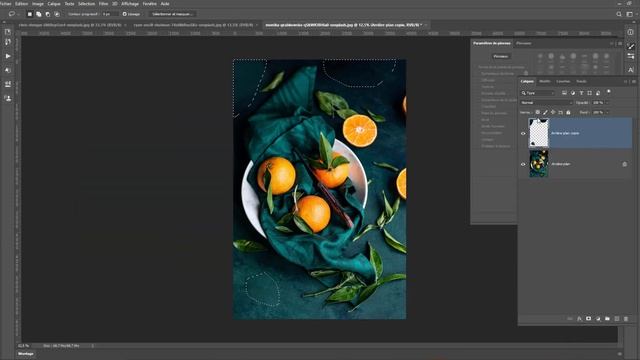Image resolution: width=640 pixels, height=360 pixels.
Task: Open the Calque menu
Action: (x=54, y=4)
